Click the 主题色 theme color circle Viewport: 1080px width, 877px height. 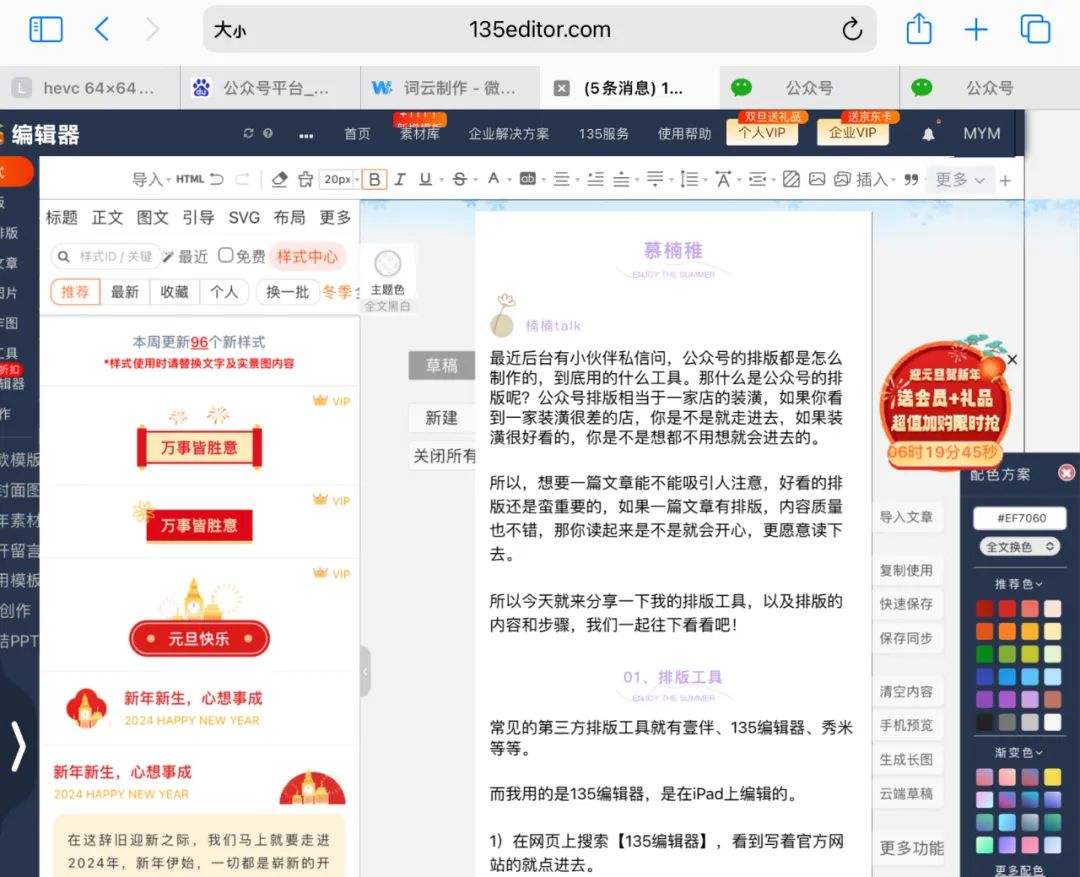pos(387,264)
